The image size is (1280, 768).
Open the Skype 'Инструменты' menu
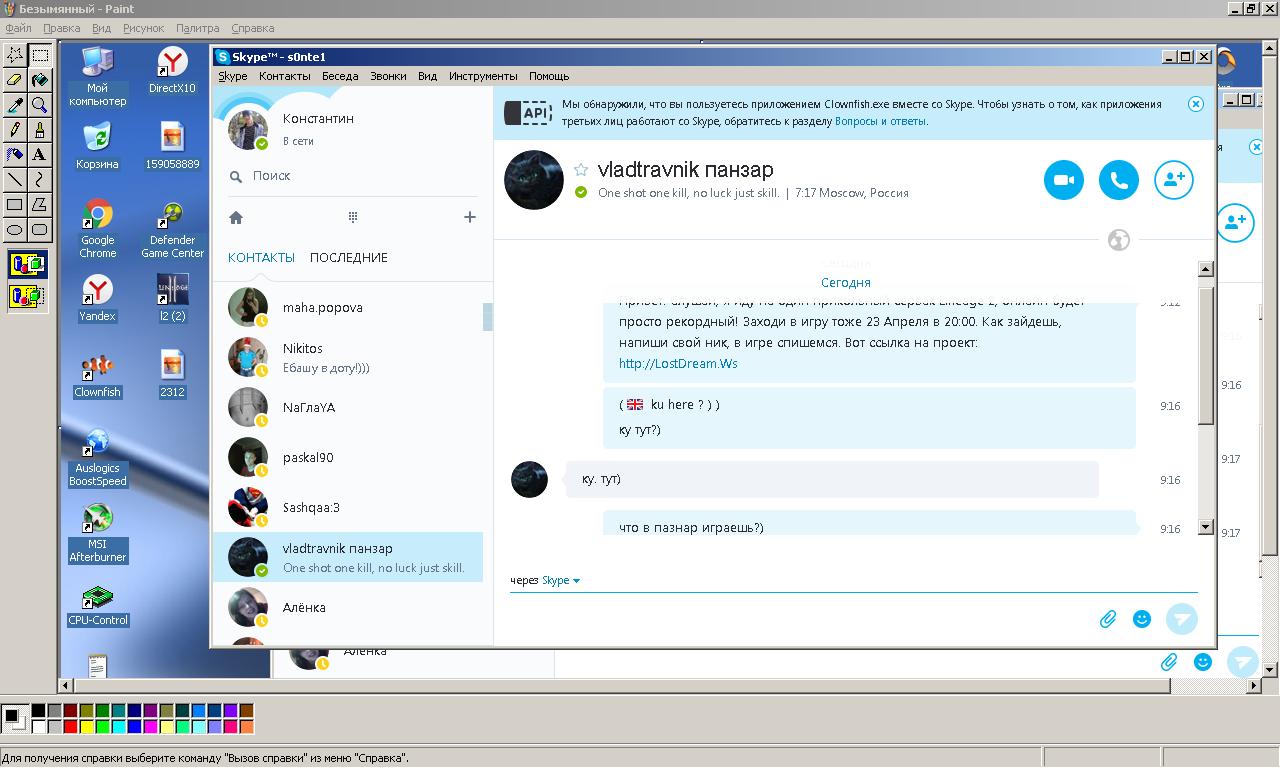(x=483, y=76)
